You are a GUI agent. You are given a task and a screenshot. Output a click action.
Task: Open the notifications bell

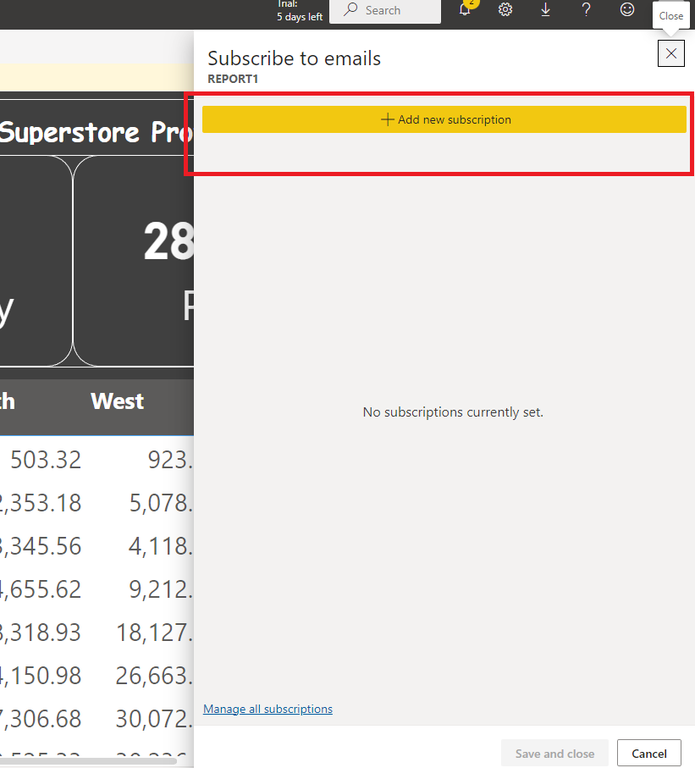(x=465, y=10)
